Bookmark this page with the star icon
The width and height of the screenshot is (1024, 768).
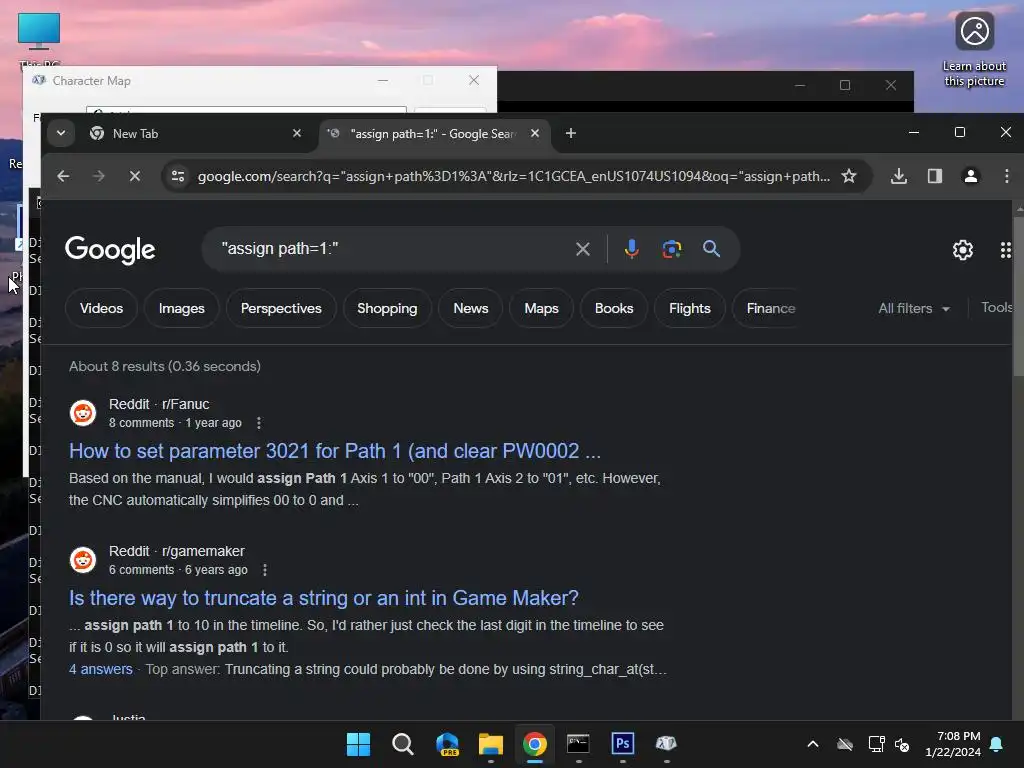pos(848,176)
